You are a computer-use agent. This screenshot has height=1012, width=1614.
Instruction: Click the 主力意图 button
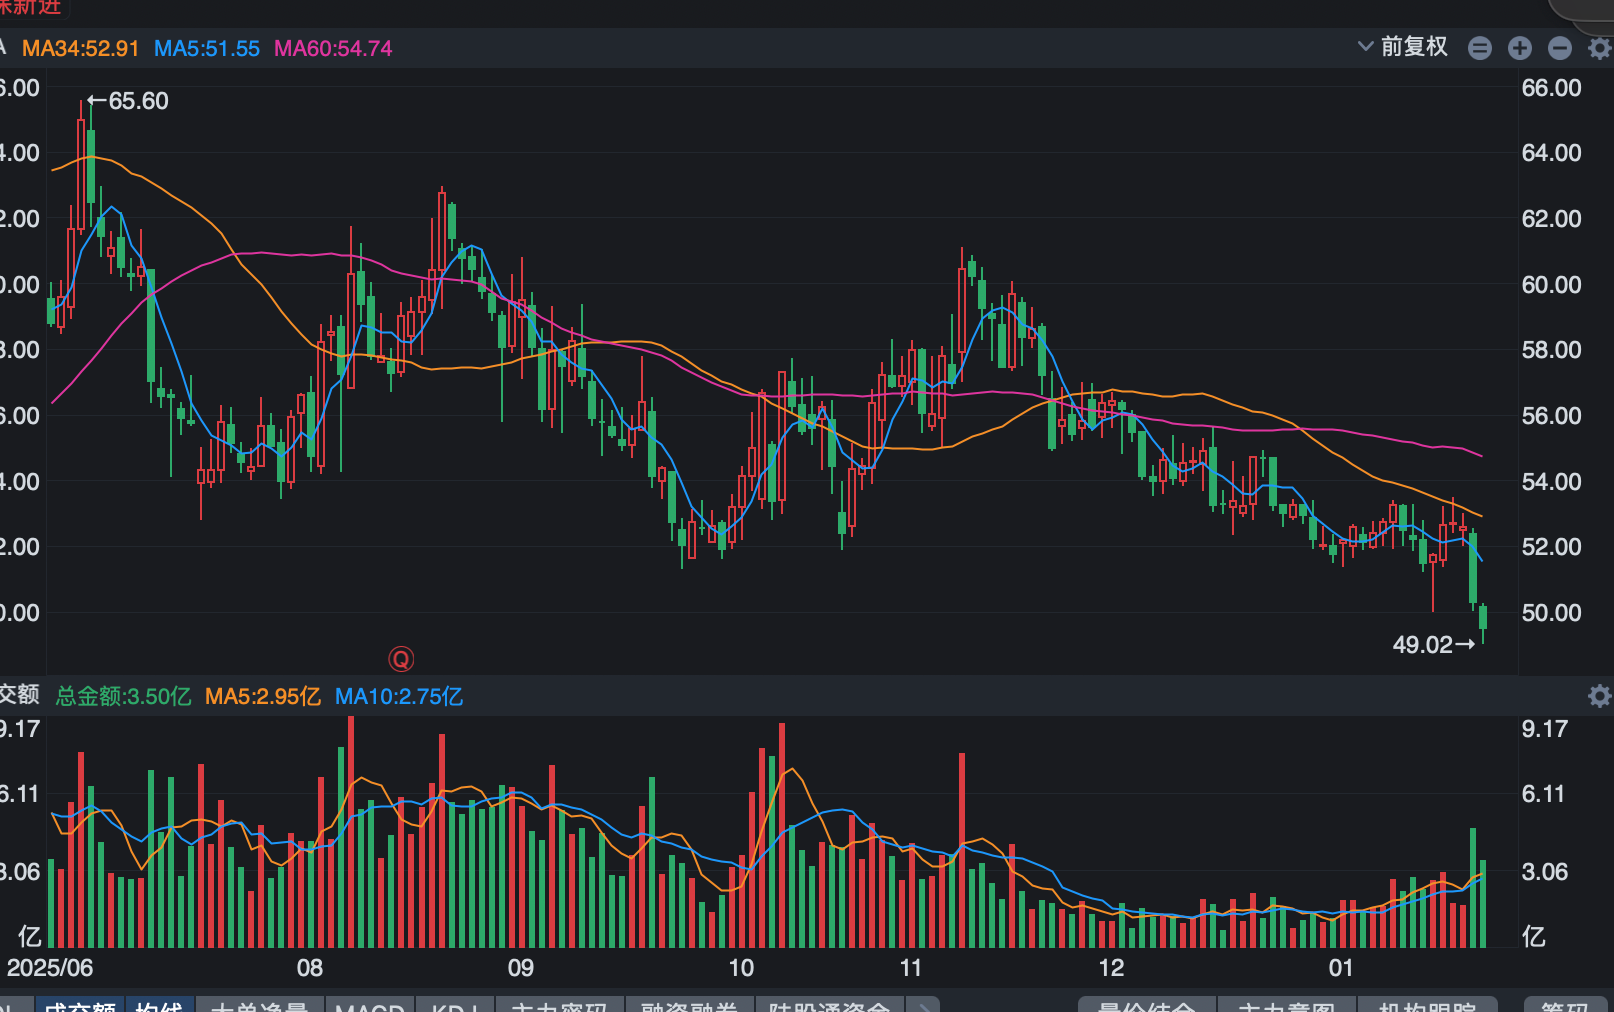click(x=1286, y=1006)
